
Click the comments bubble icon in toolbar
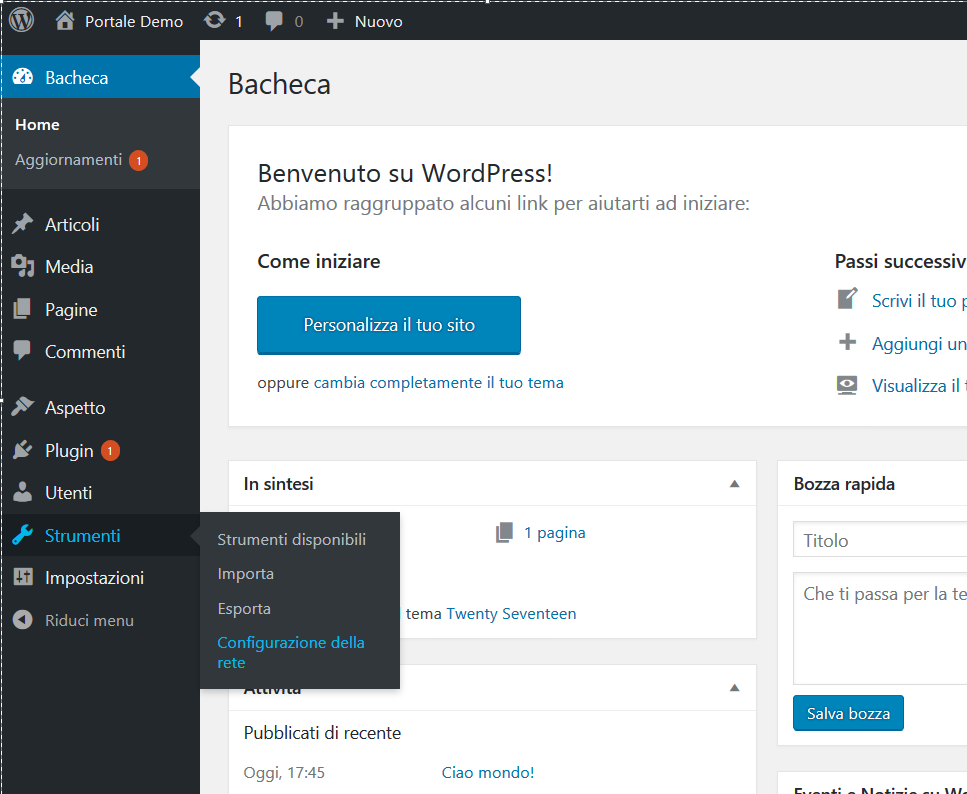click(274, 21)
